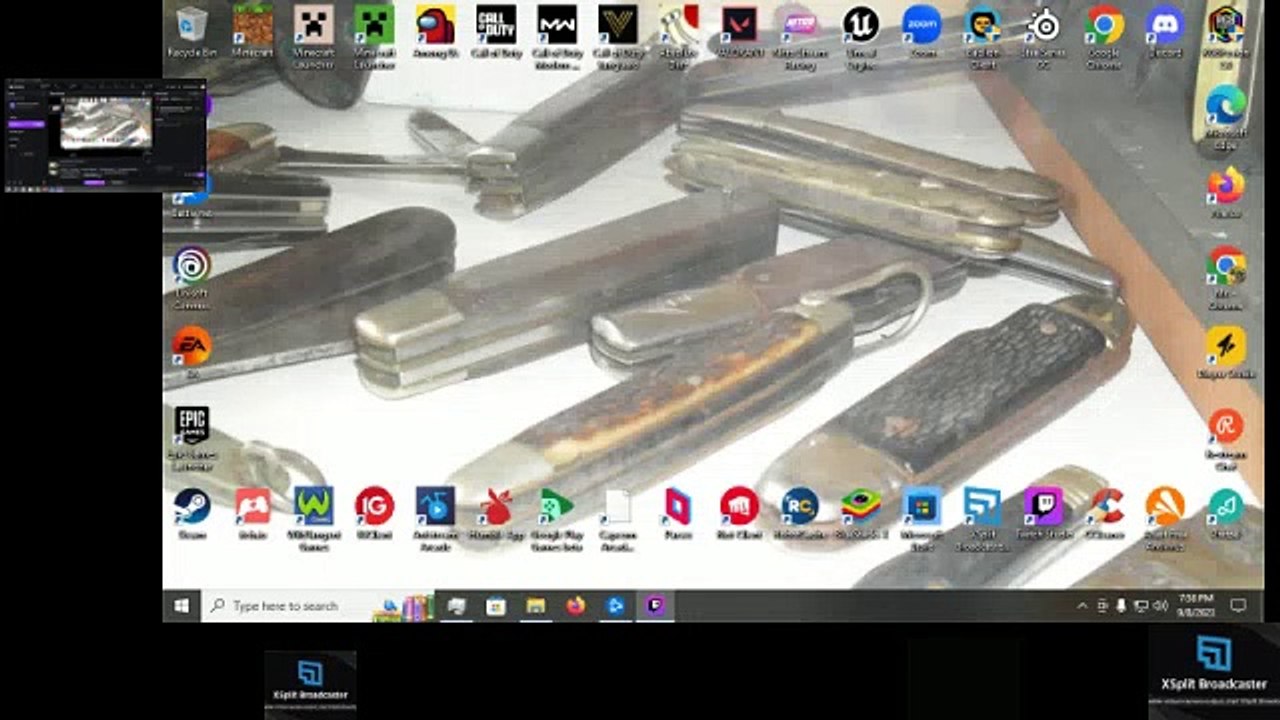Open the volume control in system tray
1280x720 pixels.
[1160, 606]
